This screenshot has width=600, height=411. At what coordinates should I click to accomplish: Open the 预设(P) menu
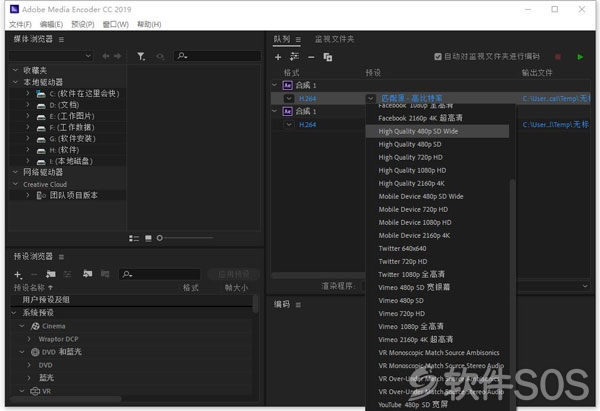tap(83, 24)
